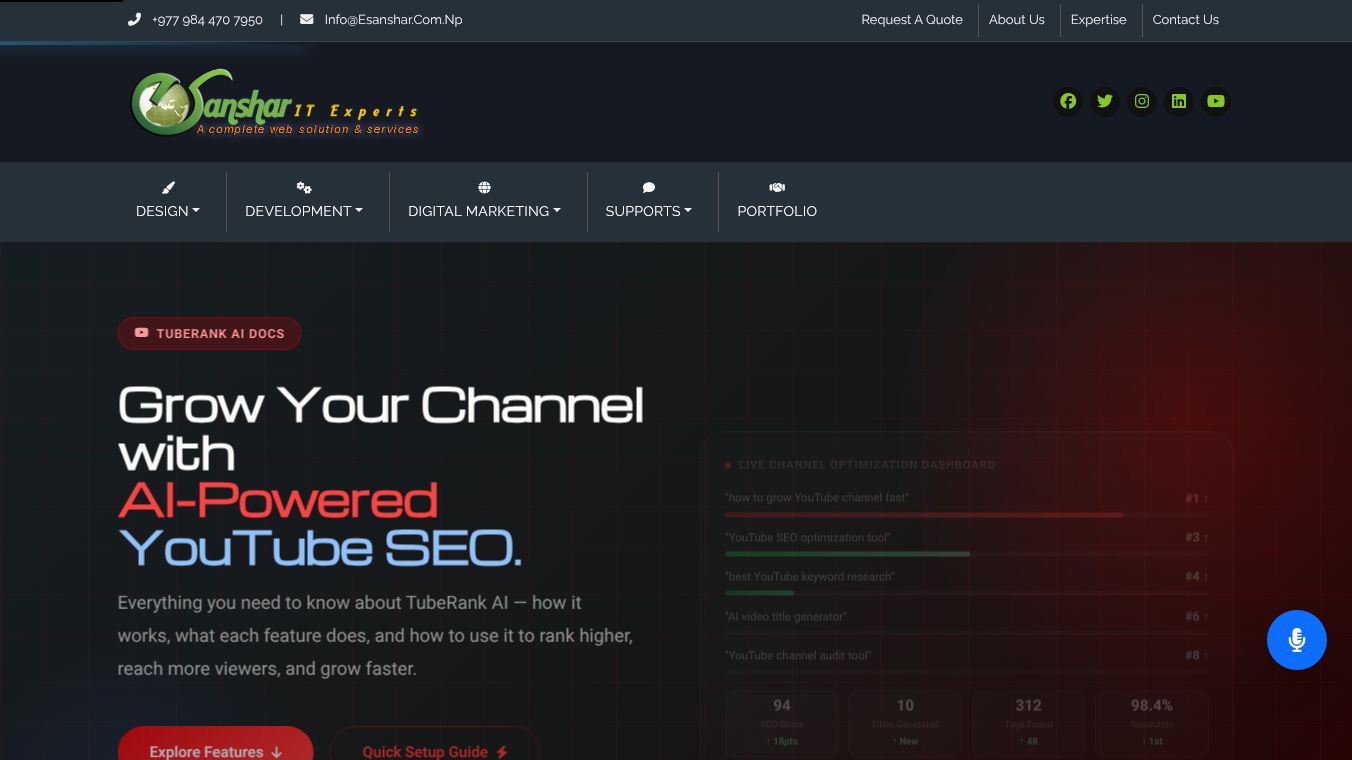
Task: Click the "#3" rank label
Action: pyautogui.click(x=1196, y=538)
